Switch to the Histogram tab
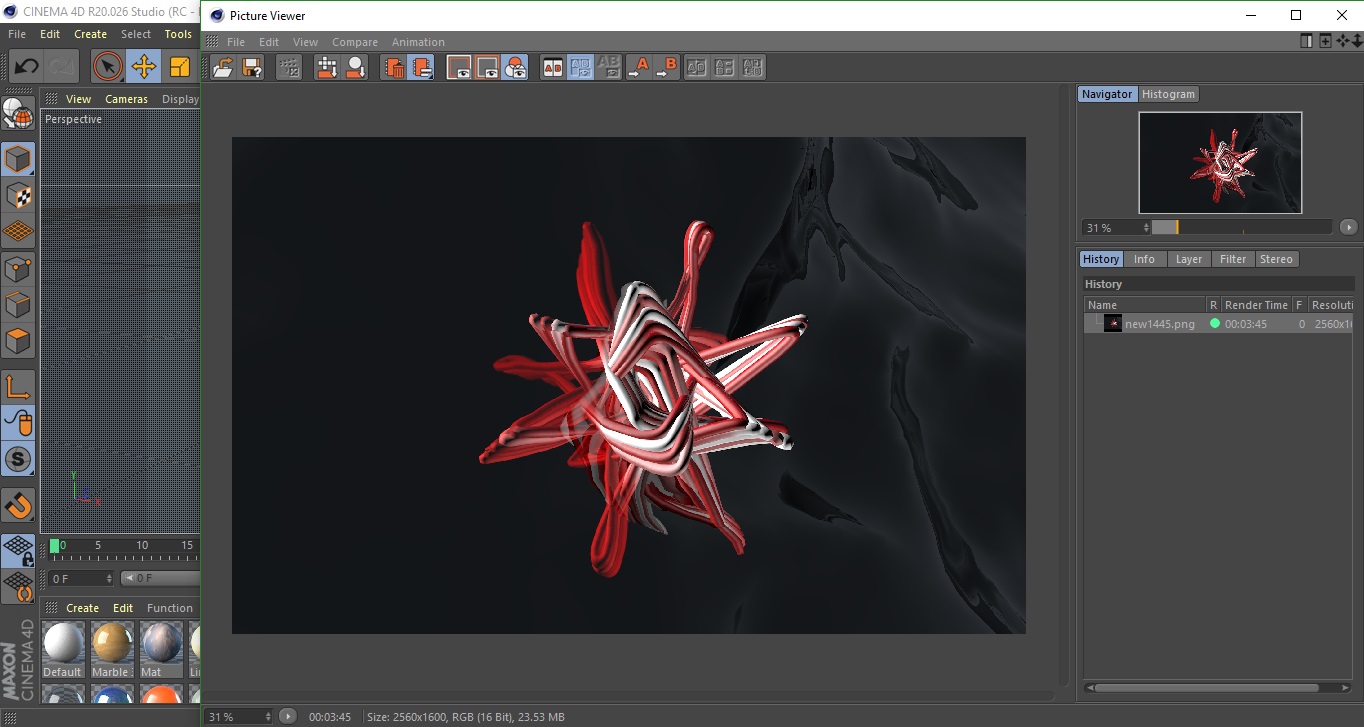Image resolution: width=1364 pixels, height=727 pixels. pos(1168,94)
